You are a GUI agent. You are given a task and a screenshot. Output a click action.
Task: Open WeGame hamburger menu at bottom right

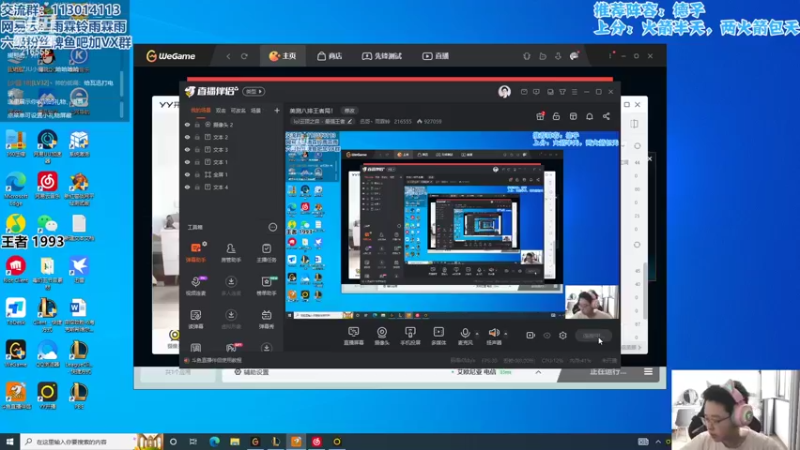tap(648, 372)
